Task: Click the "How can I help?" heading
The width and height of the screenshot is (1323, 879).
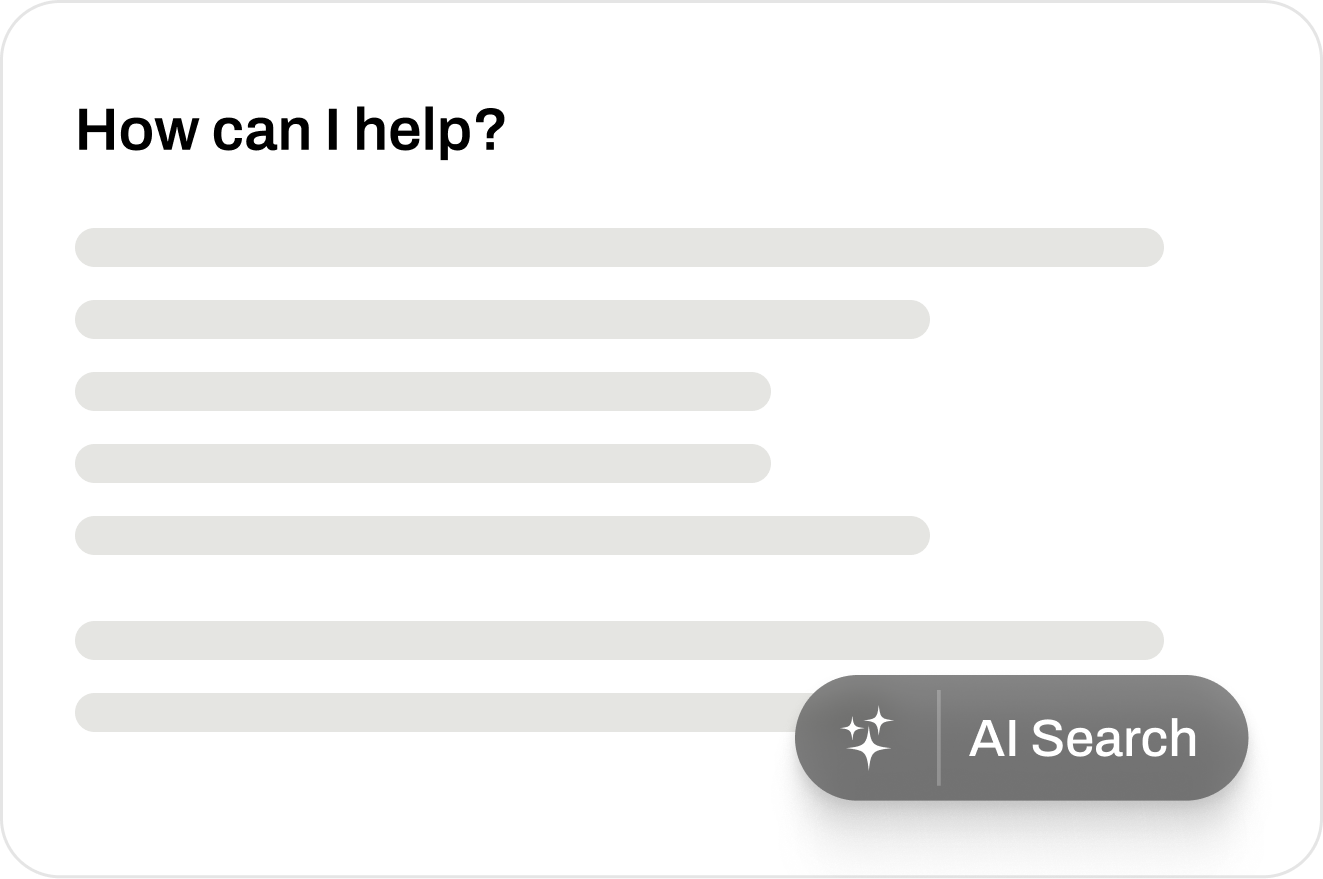Action: click(x=291, y=130)
